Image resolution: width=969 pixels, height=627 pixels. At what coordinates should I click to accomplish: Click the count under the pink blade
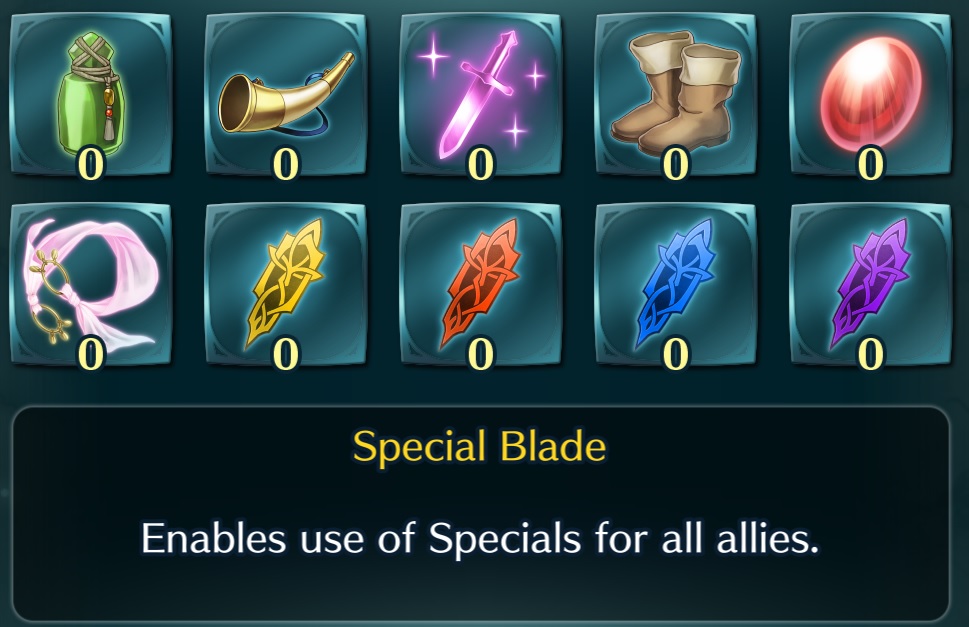tap(481, 164)
